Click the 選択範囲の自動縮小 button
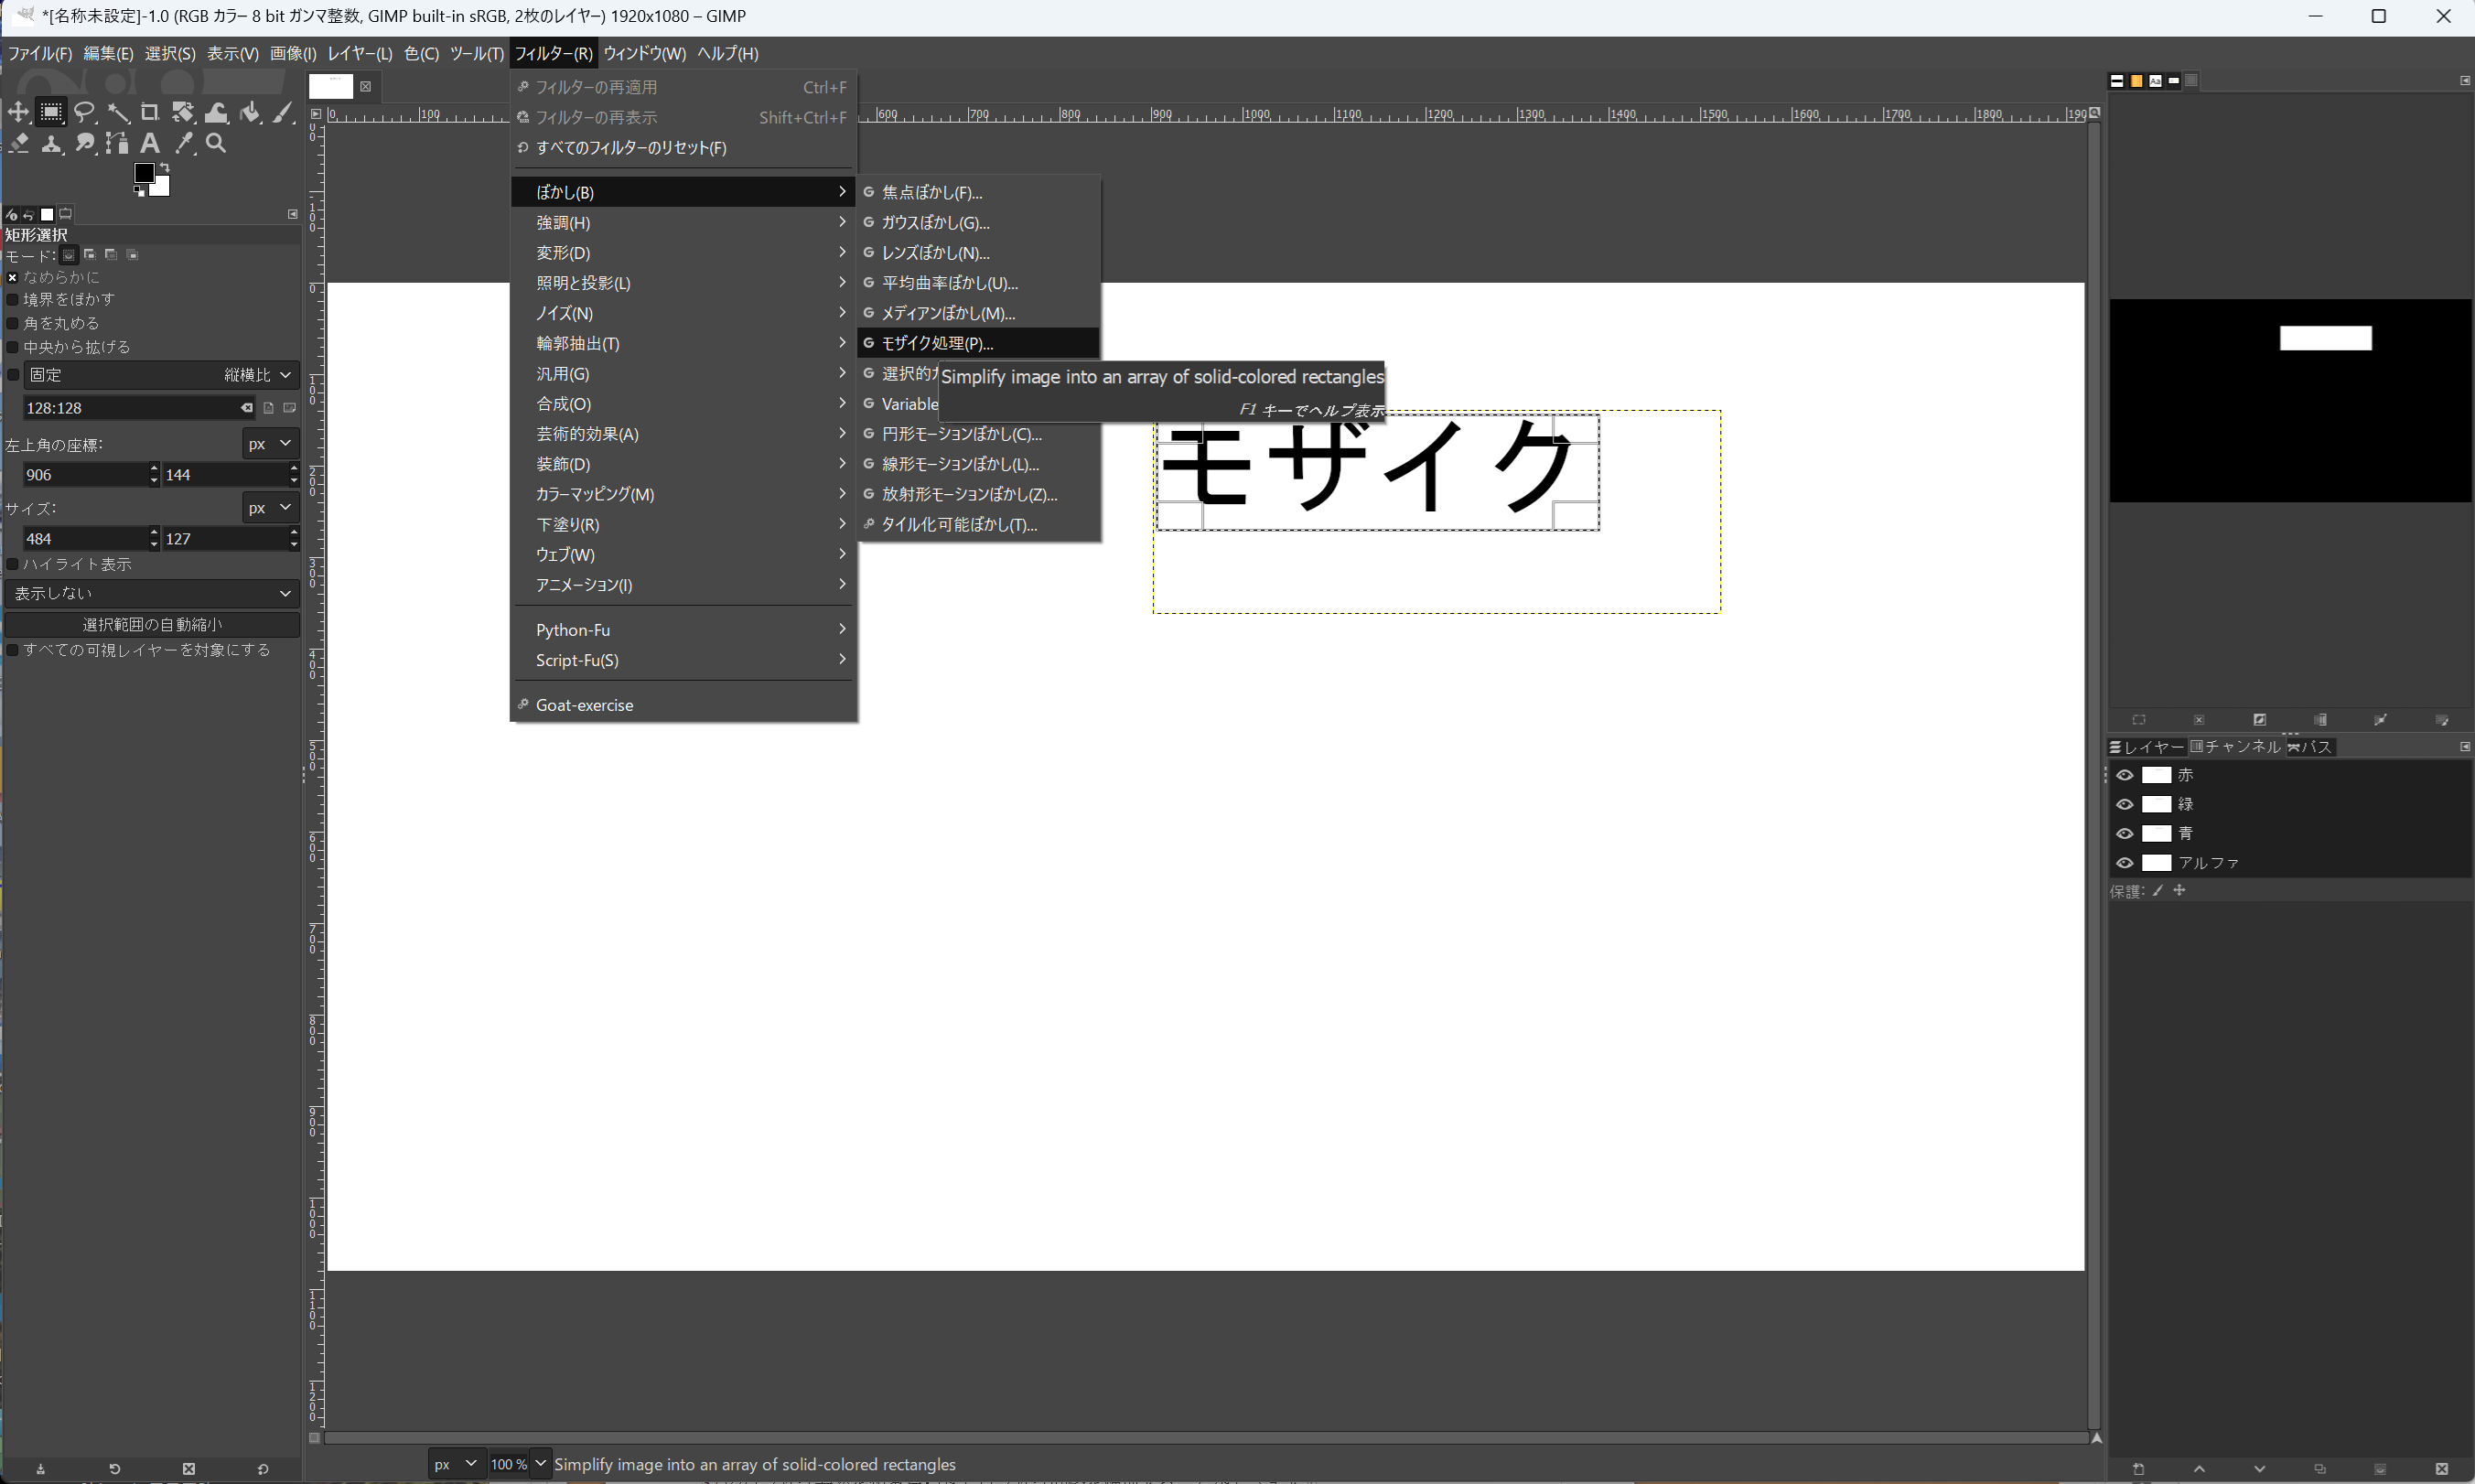Screen dimensions: 2475x1484 click(152, 624)
